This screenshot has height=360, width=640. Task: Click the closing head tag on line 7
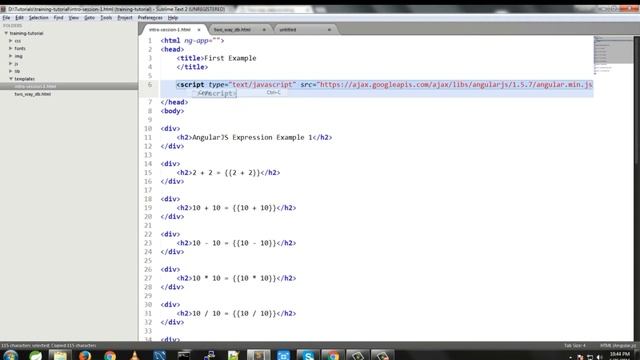pos(174,102)
